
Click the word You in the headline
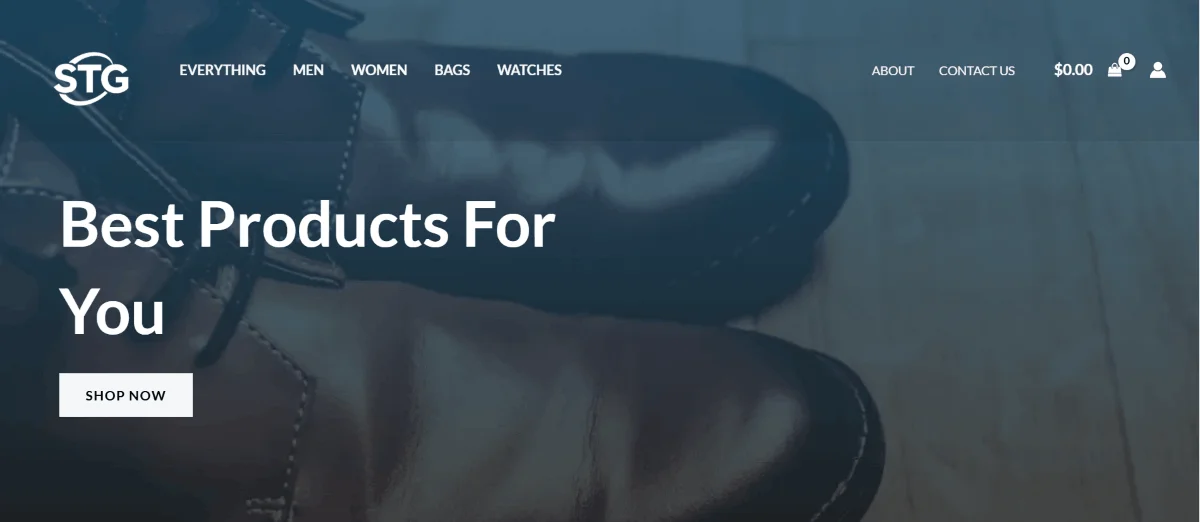click(x=112, y=311)
